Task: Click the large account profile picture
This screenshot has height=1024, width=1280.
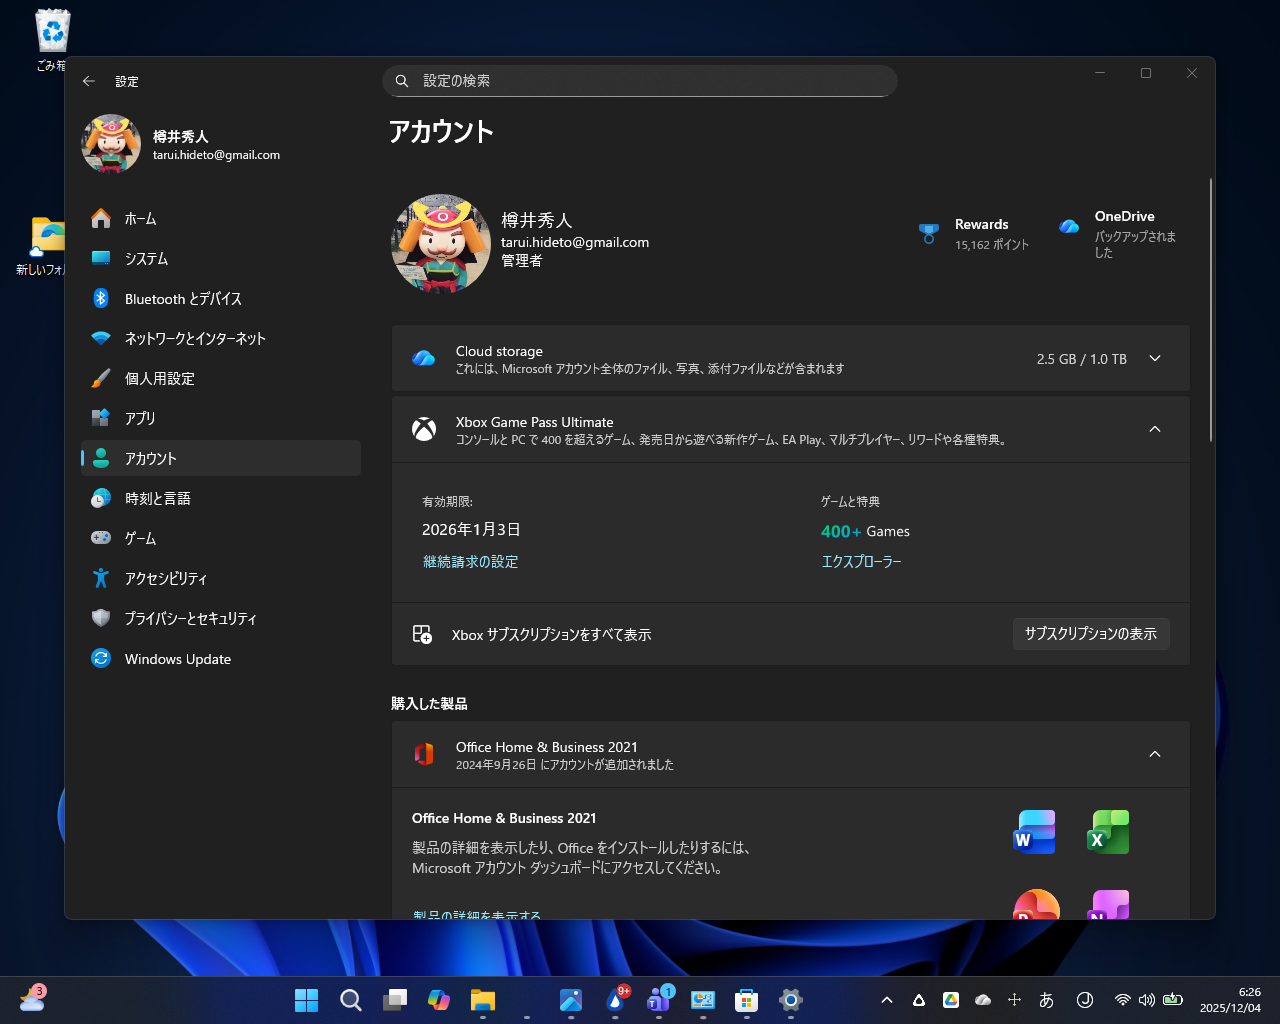Action: [441, 244]
